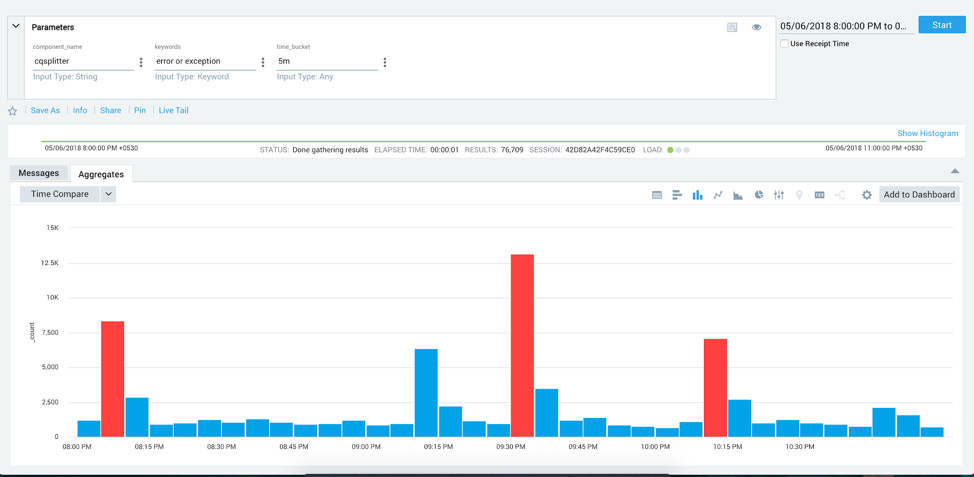Click Show Histogram link

click(927, 134)
